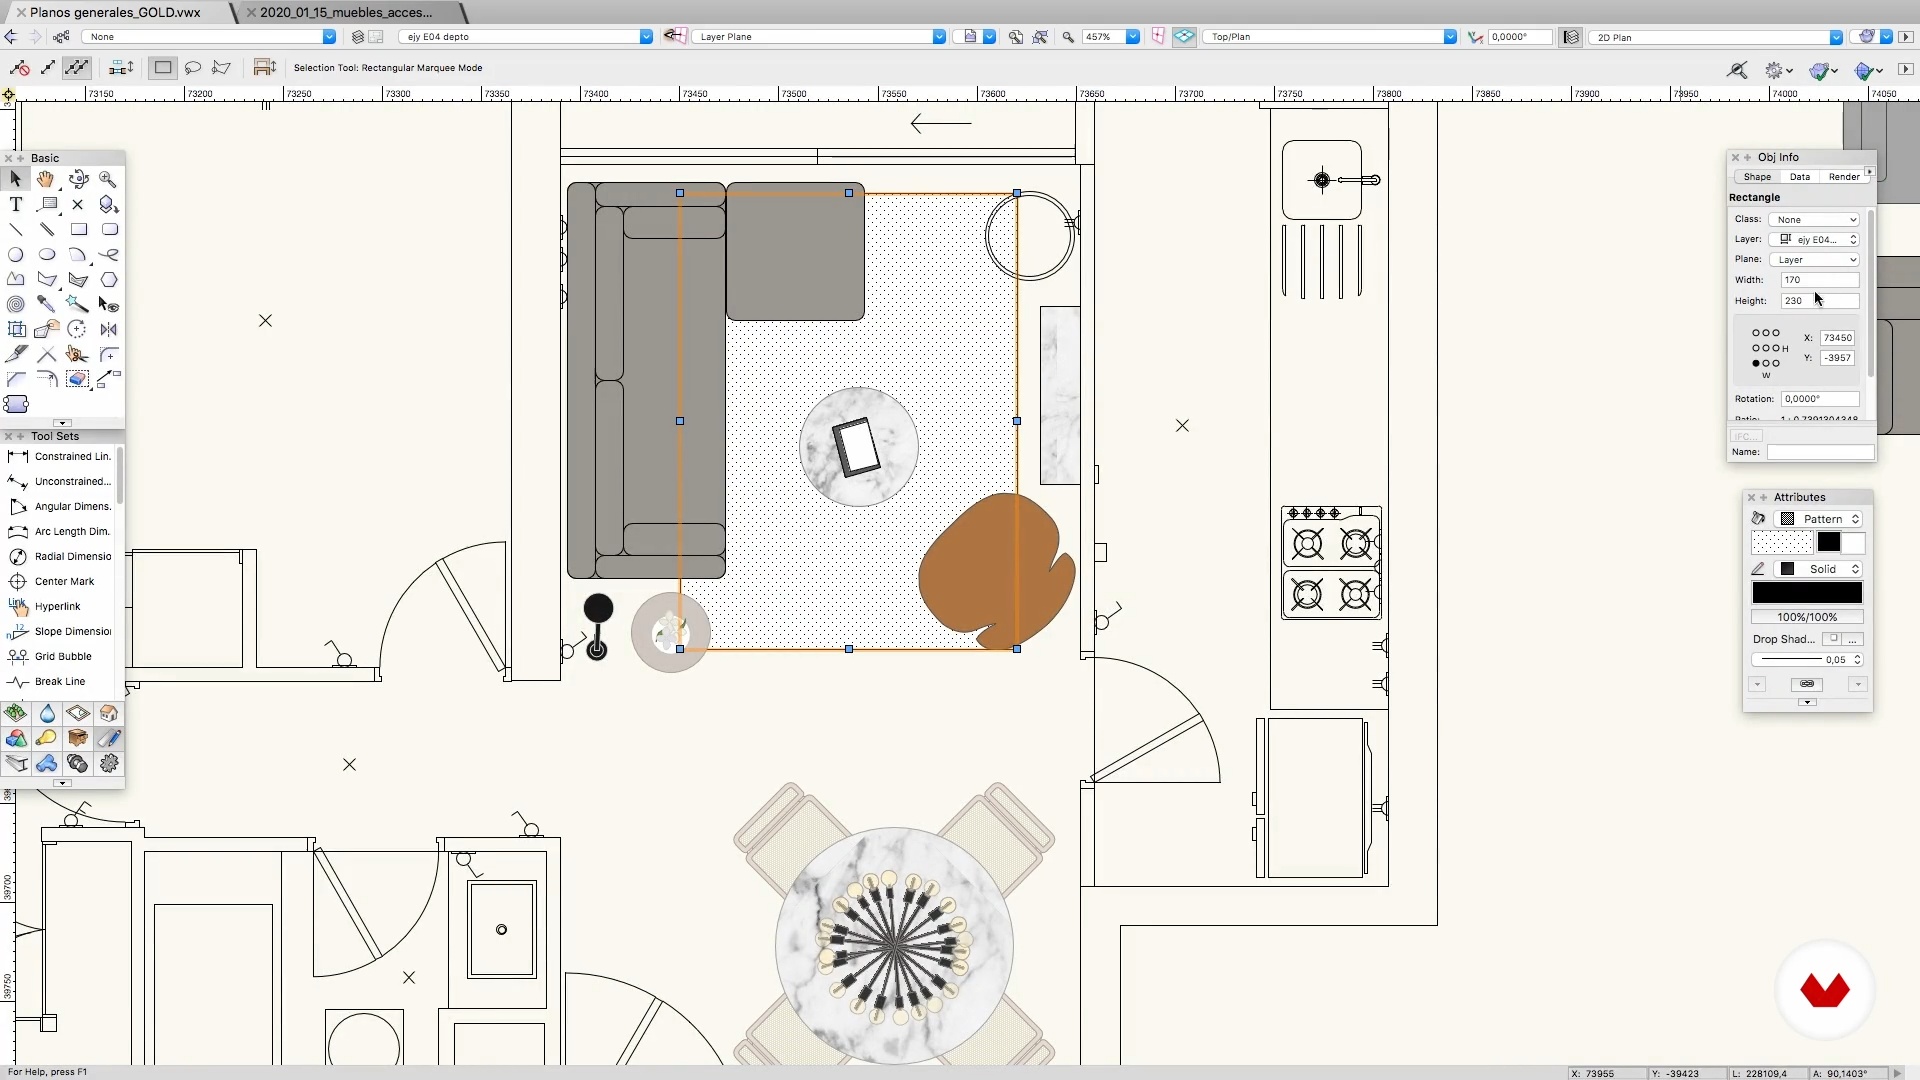This screenshot has height=1080, width=1920.
Task: Select the Flyover tool
Action: pyautogui.click(x=78, y=179)
